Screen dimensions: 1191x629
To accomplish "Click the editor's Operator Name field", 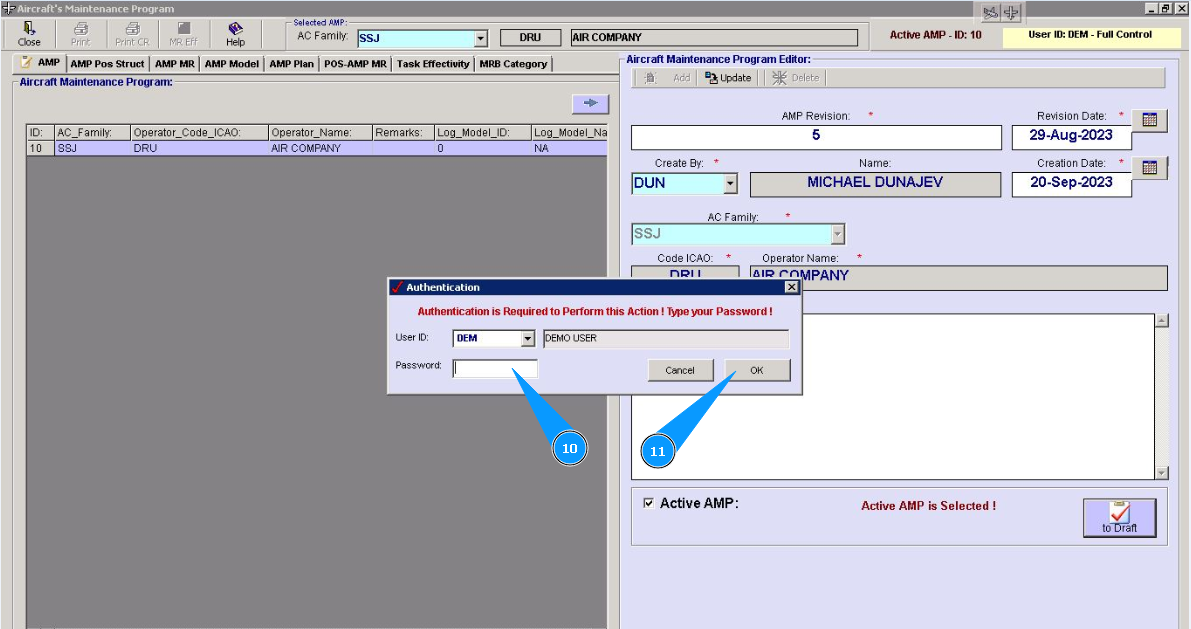I will click(959, 277).
